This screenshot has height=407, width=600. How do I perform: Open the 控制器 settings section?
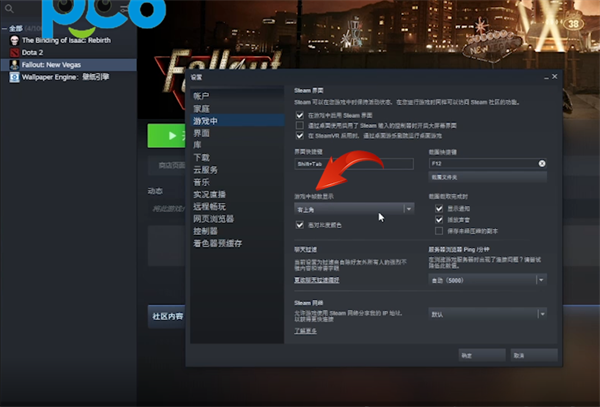[205, 231]
